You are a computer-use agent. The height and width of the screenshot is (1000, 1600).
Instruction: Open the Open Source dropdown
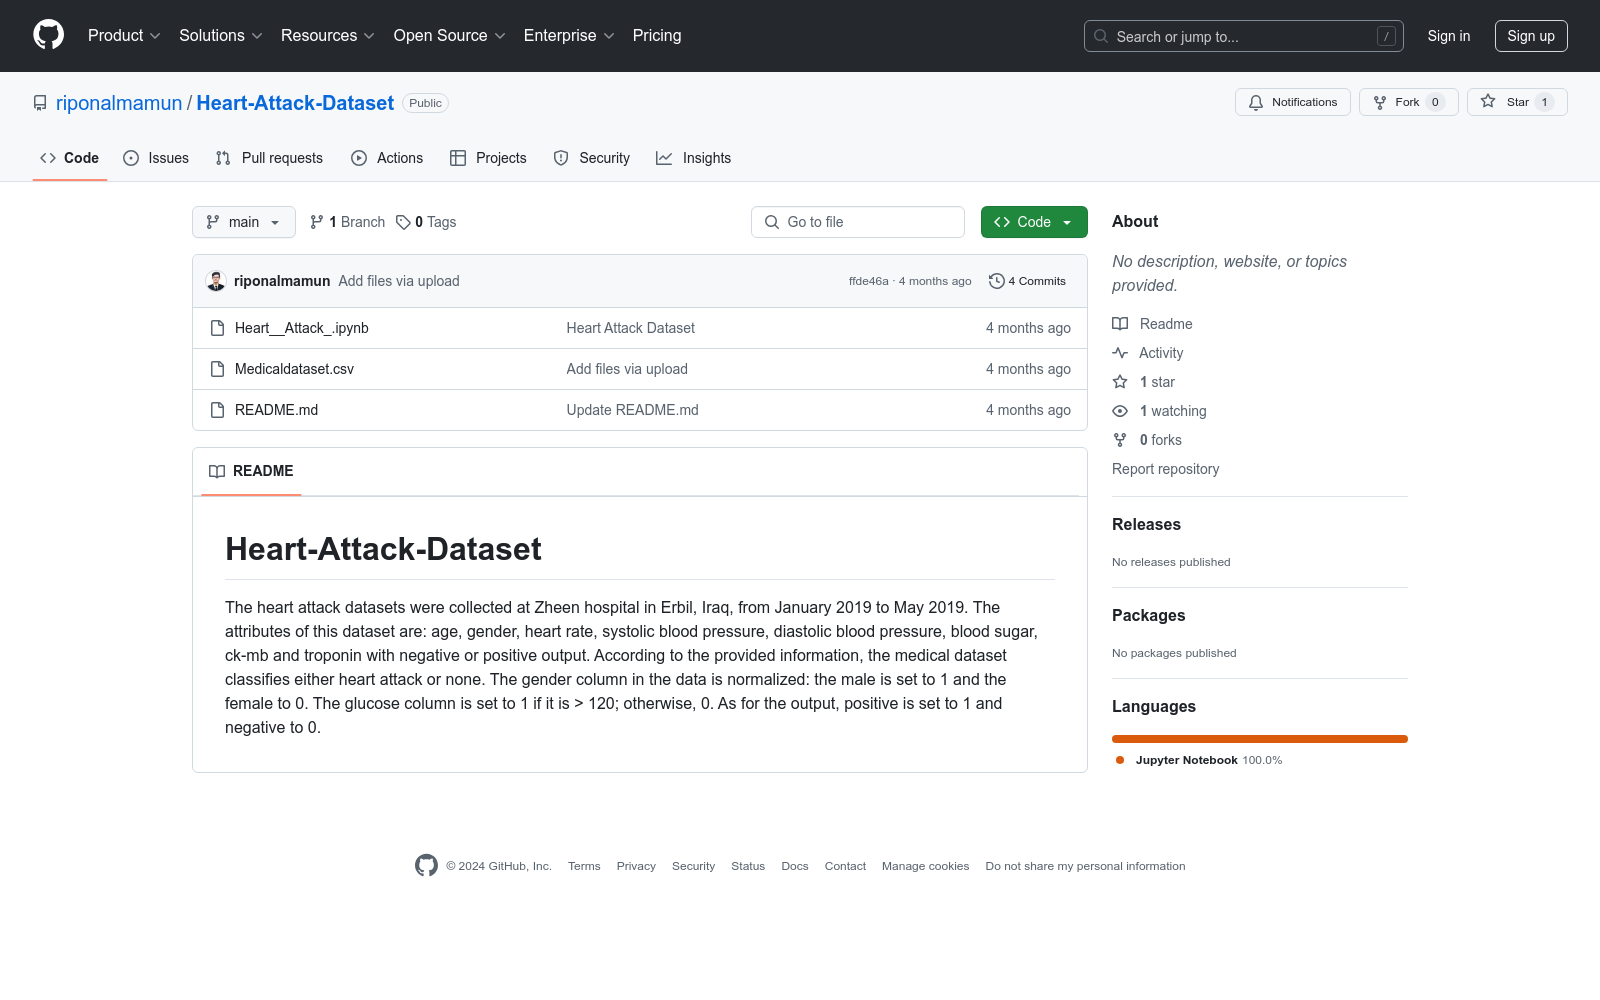click(450, 35)
